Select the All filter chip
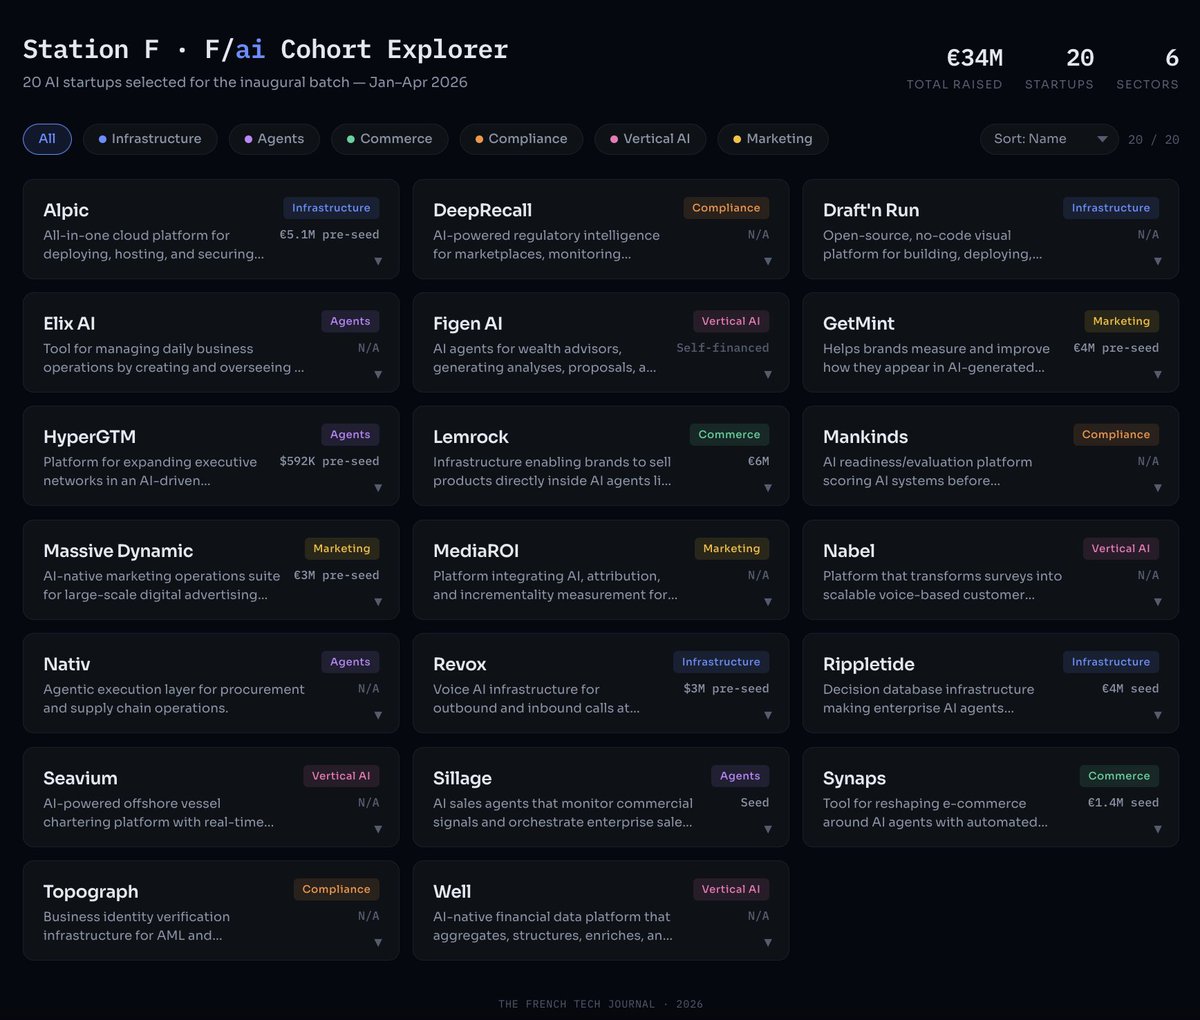The height and width of the screenshot is (1020, 1200). tap(47, 139)
